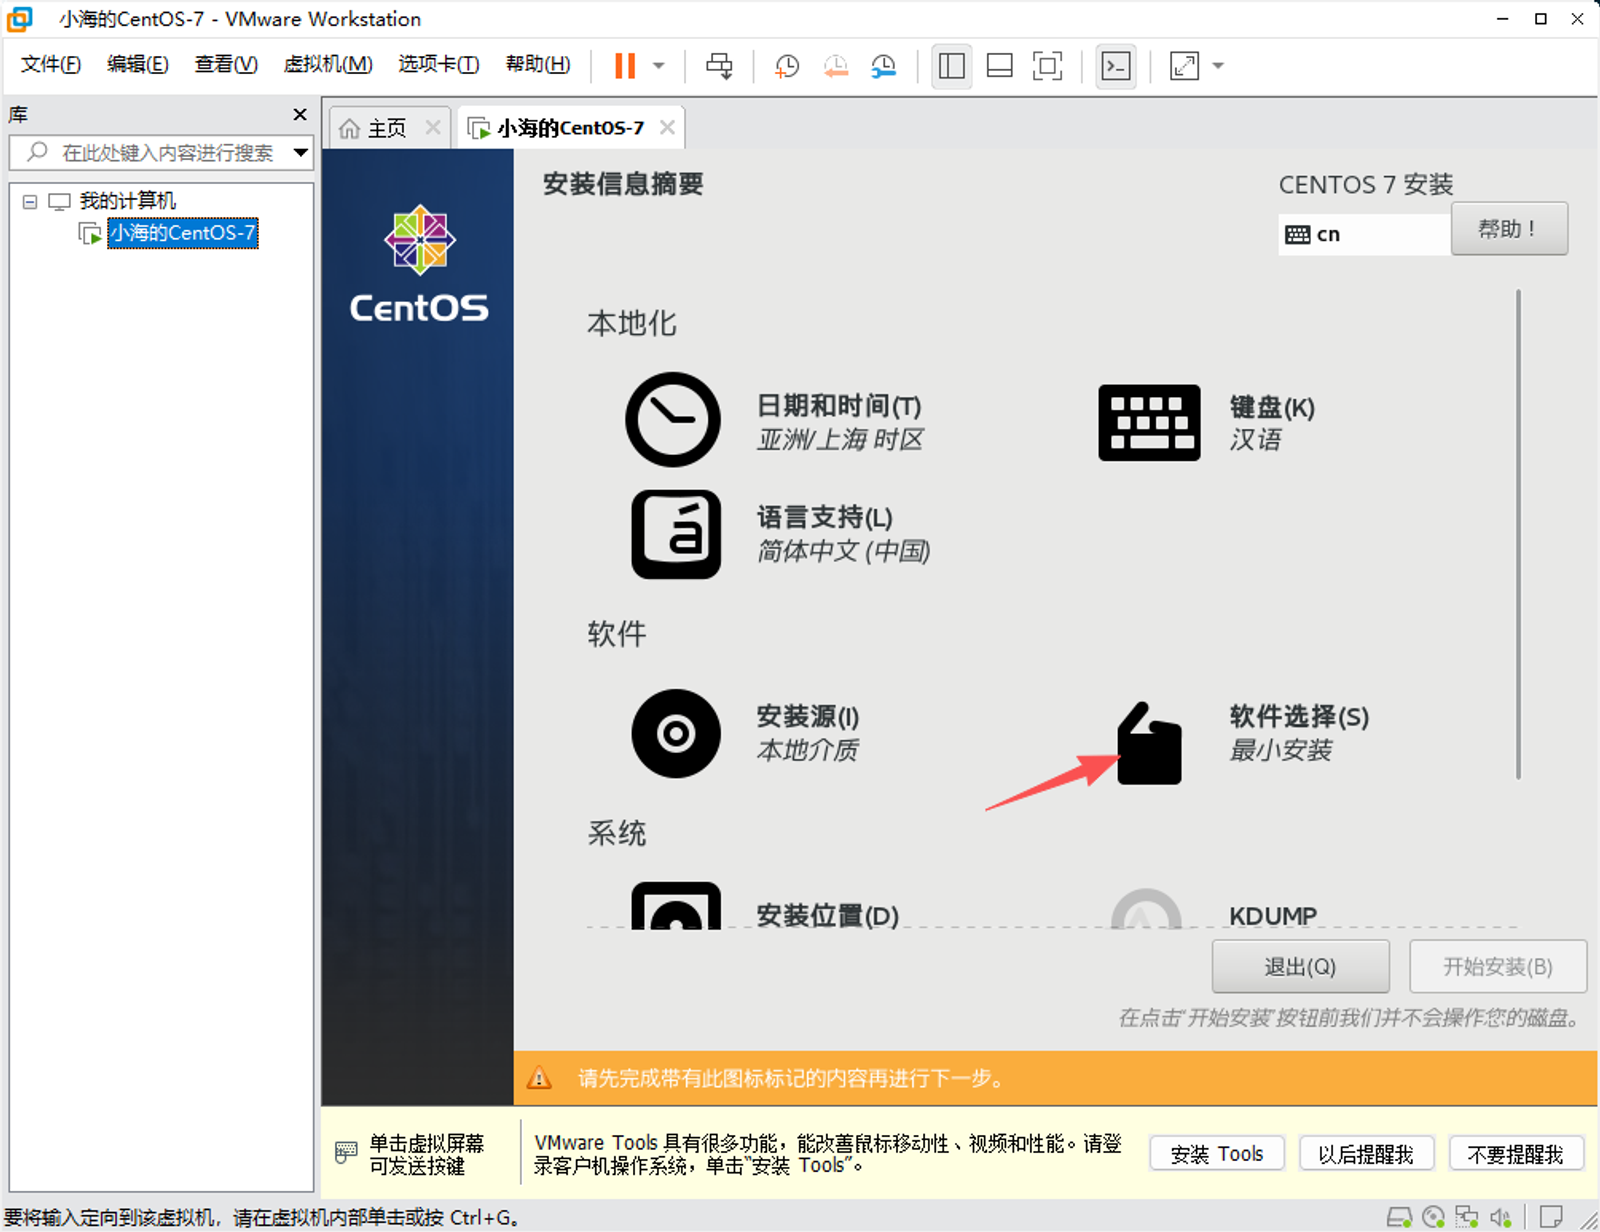
Task: Open the stretch display dropdown arrow
Action: 1218,66
